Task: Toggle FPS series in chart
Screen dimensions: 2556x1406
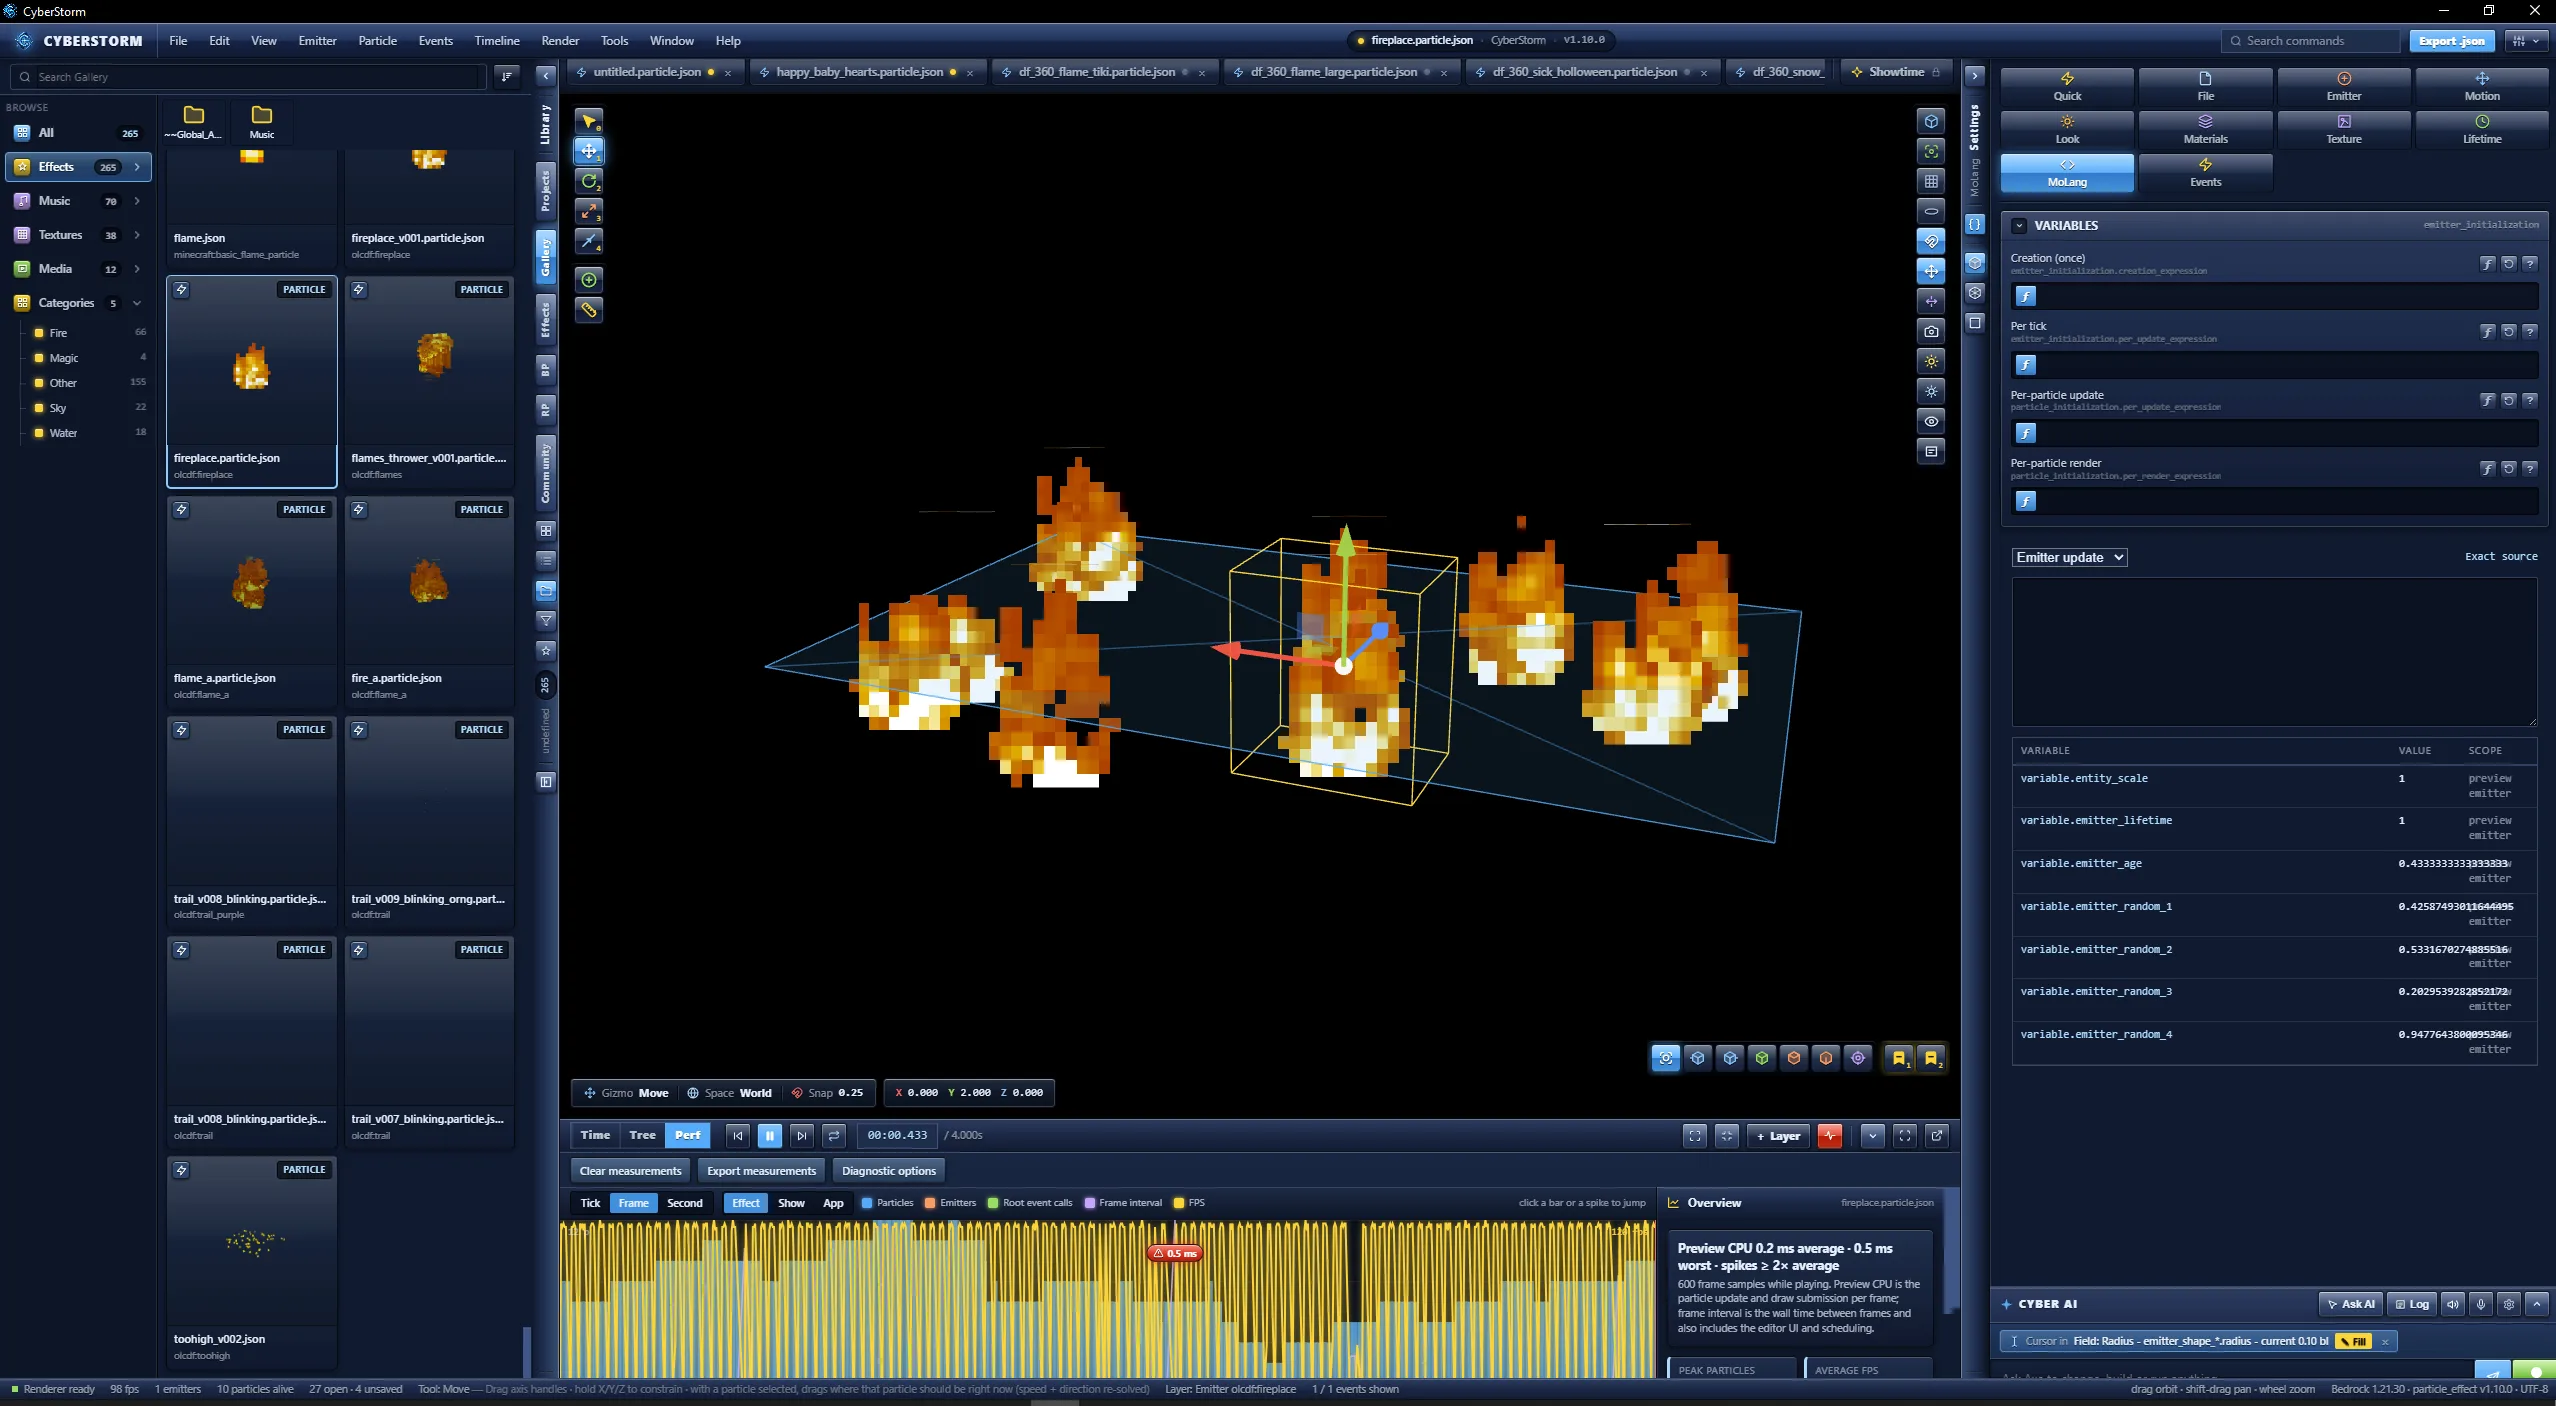Action: (1189, 1203)
